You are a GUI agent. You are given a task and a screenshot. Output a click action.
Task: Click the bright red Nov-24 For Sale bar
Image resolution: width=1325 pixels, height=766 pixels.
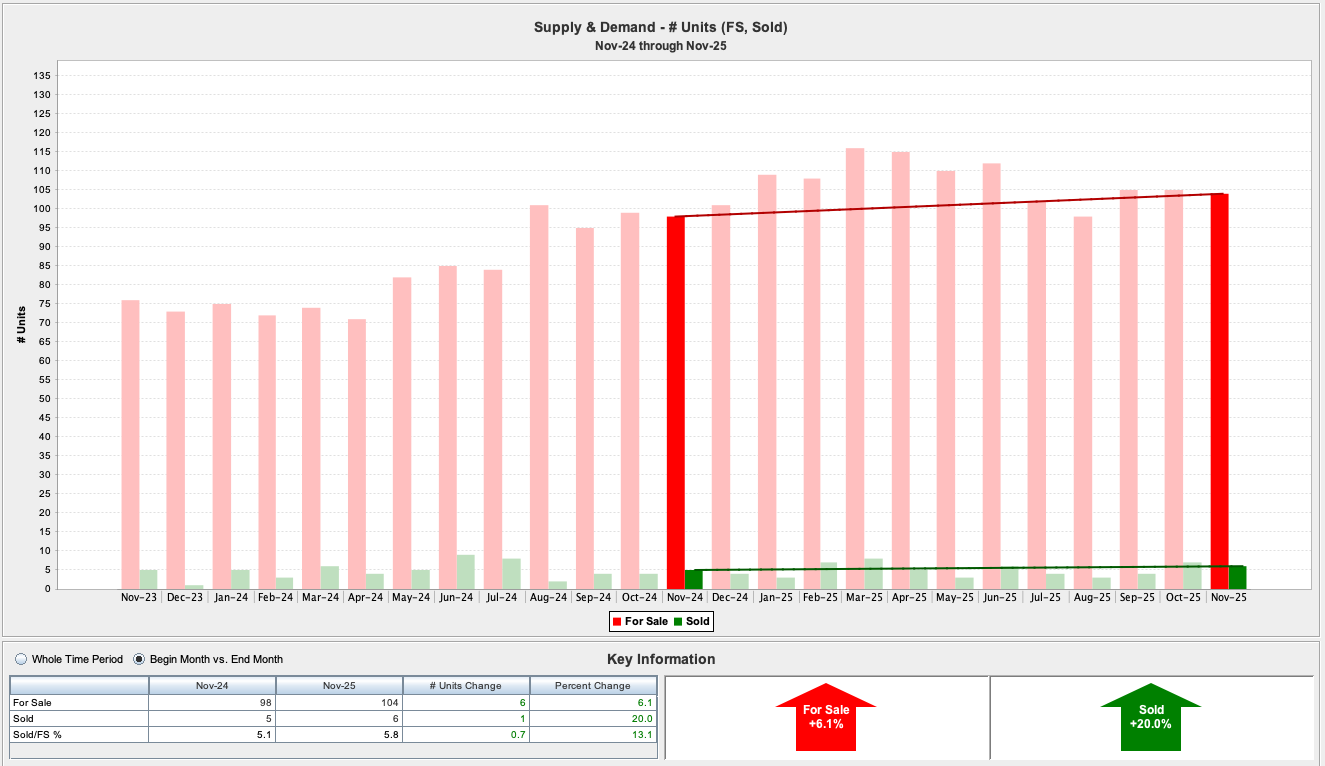click(676, 402)
